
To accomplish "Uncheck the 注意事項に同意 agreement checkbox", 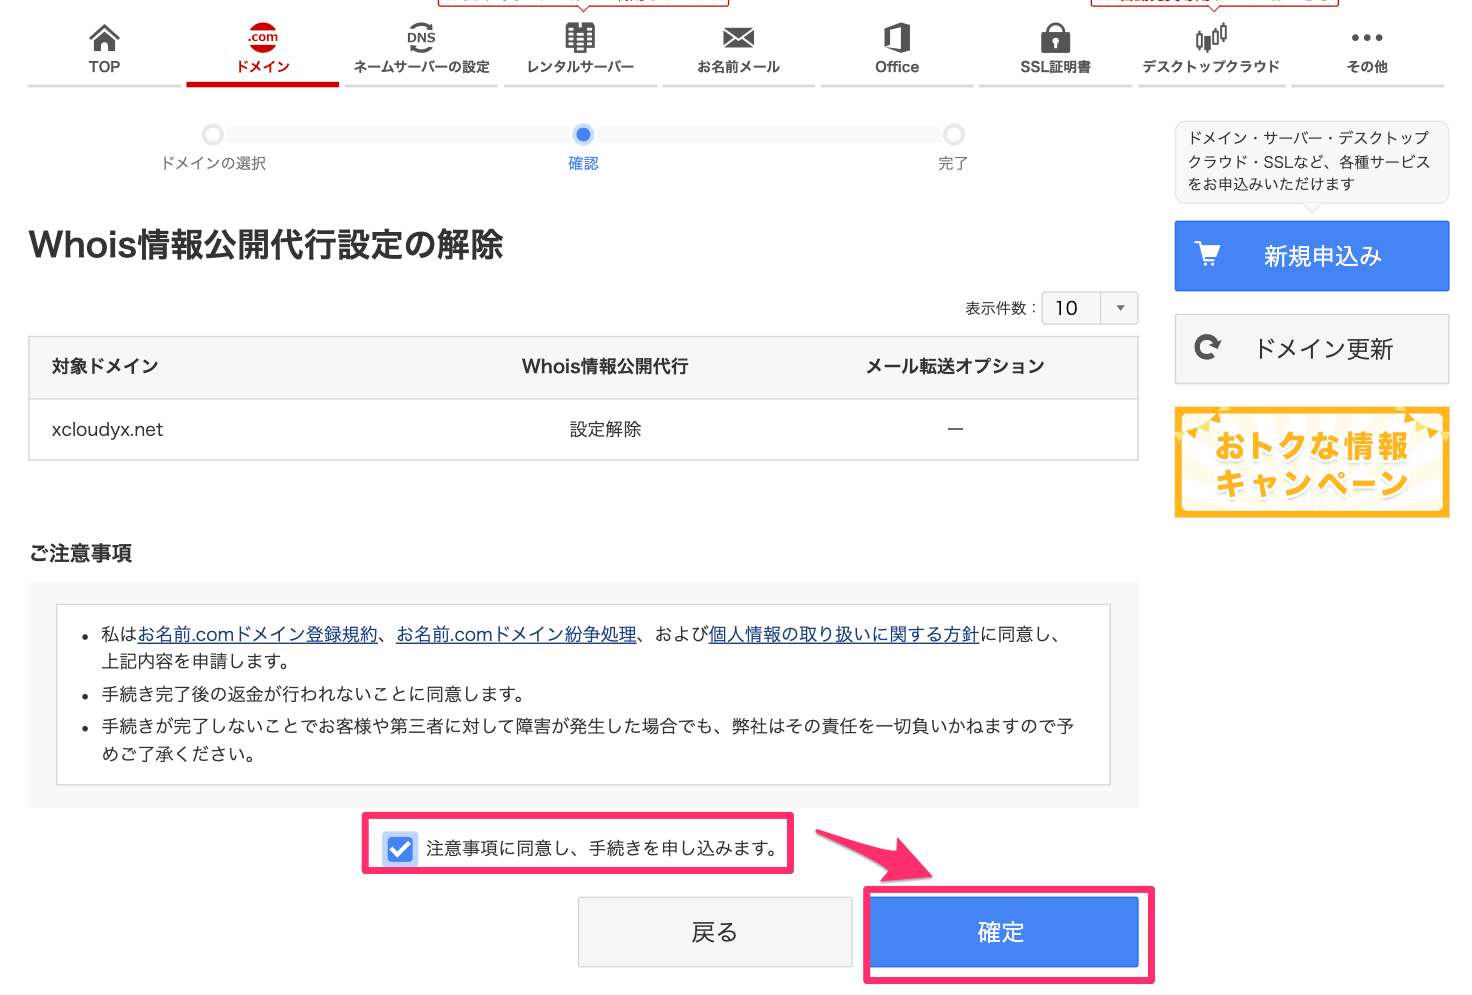I will (399, 849).
